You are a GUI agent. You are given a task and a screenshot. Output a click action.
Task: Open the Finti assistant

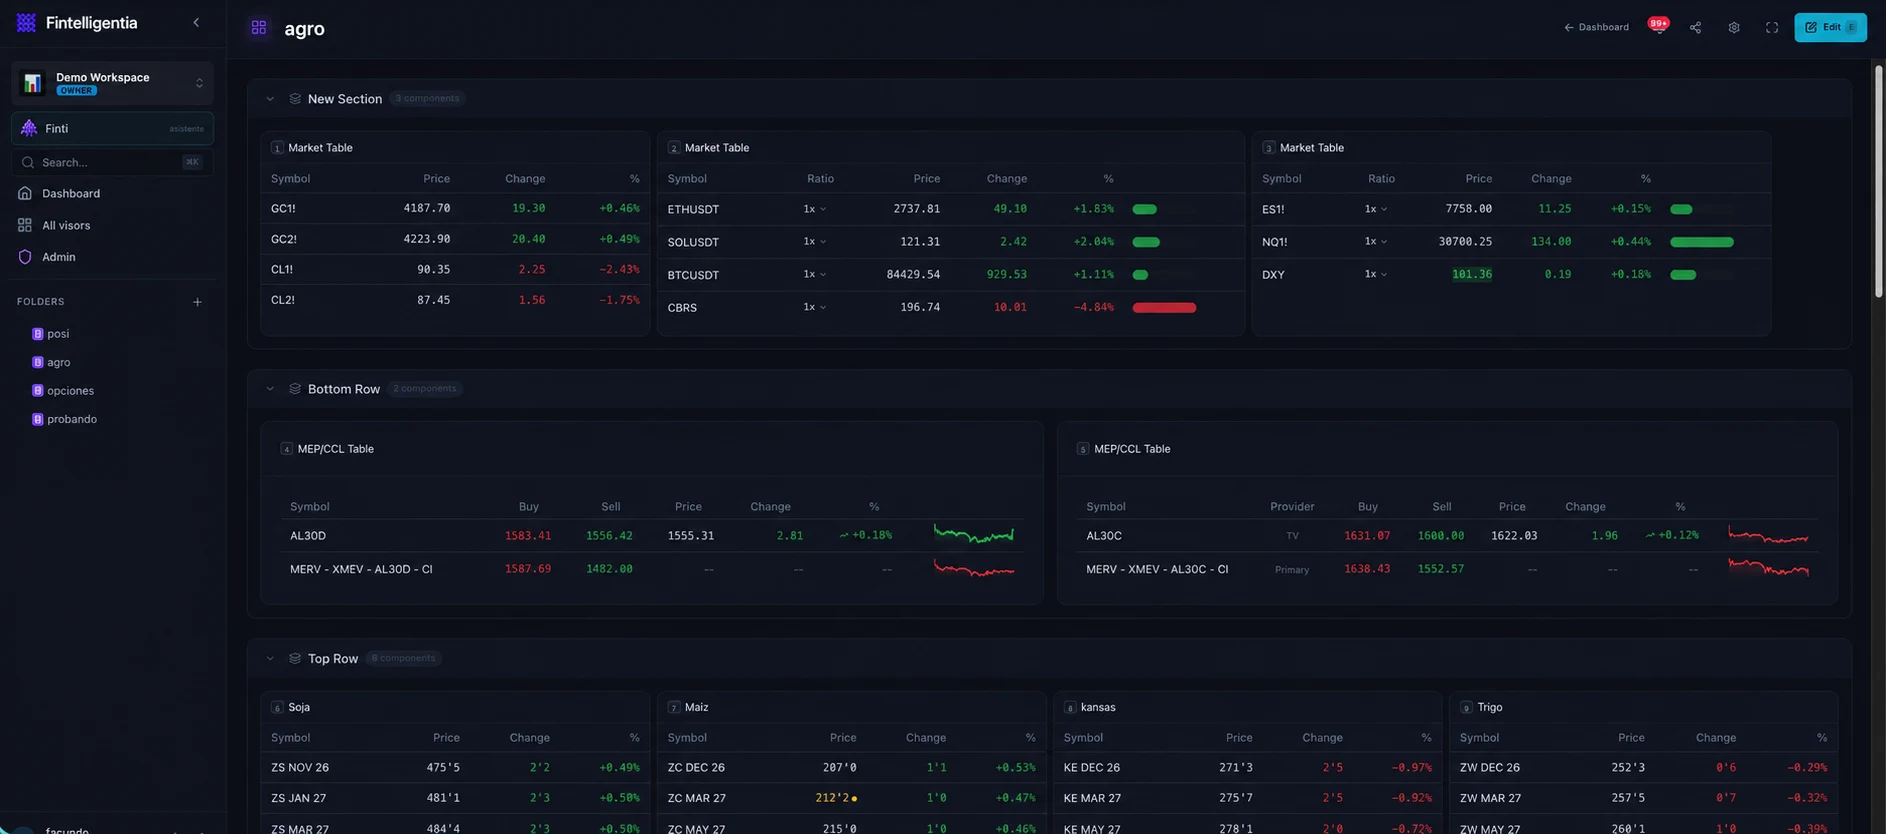coord(113,129)
